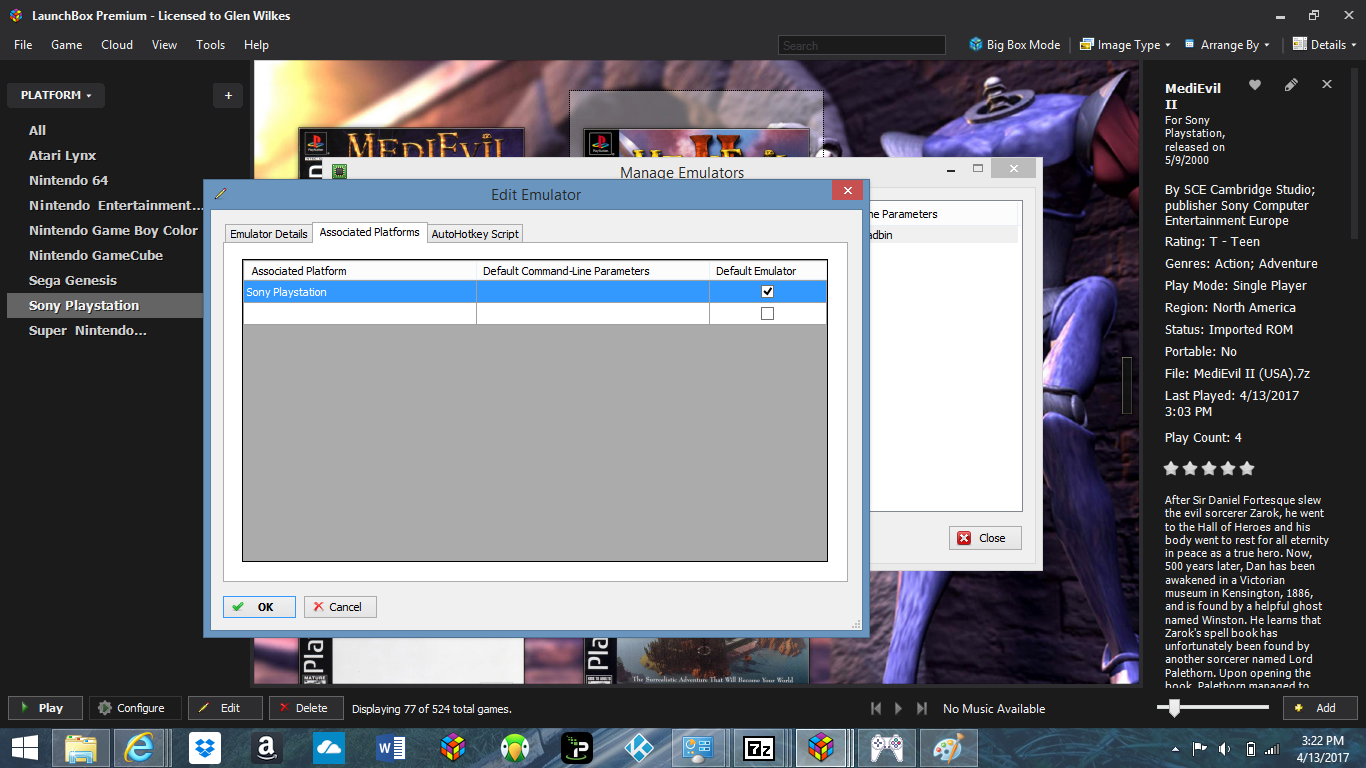Open the Tools menu
Image resolution: width=1366 pixels, height=768 pixels.
[x=210, y=45]
